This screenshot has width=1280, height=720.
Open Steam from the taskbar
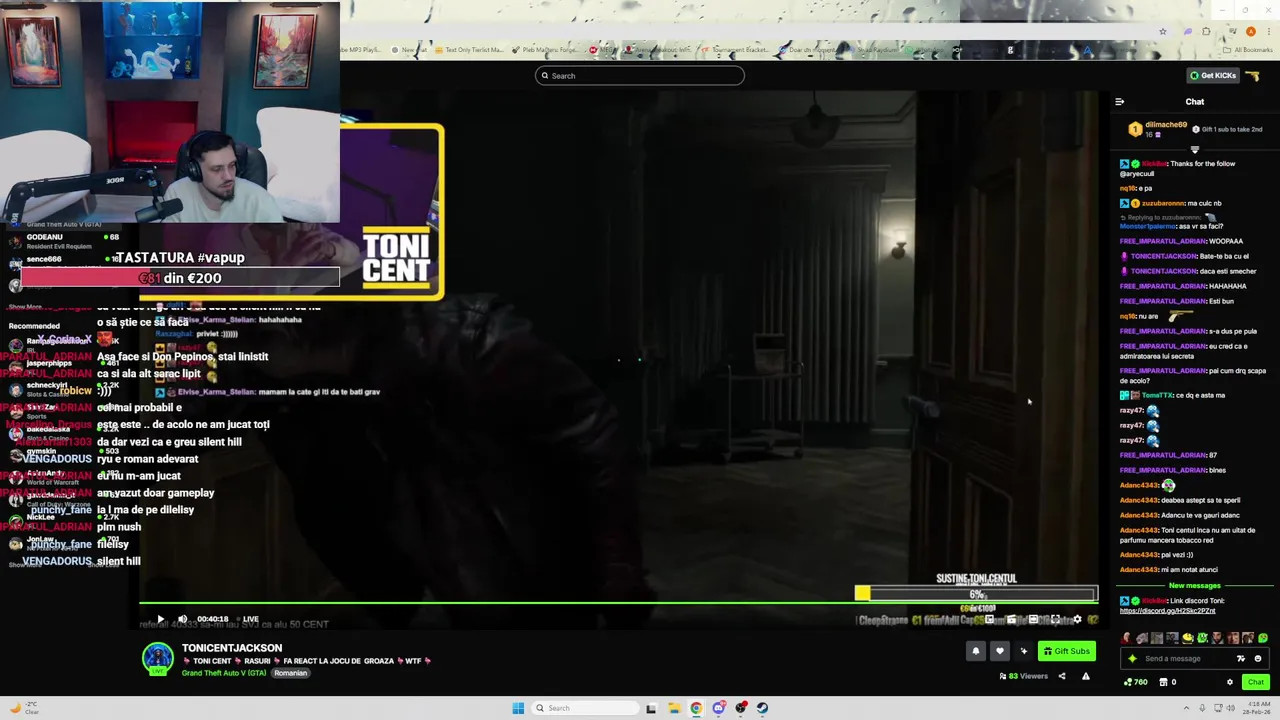click(762, 708)
